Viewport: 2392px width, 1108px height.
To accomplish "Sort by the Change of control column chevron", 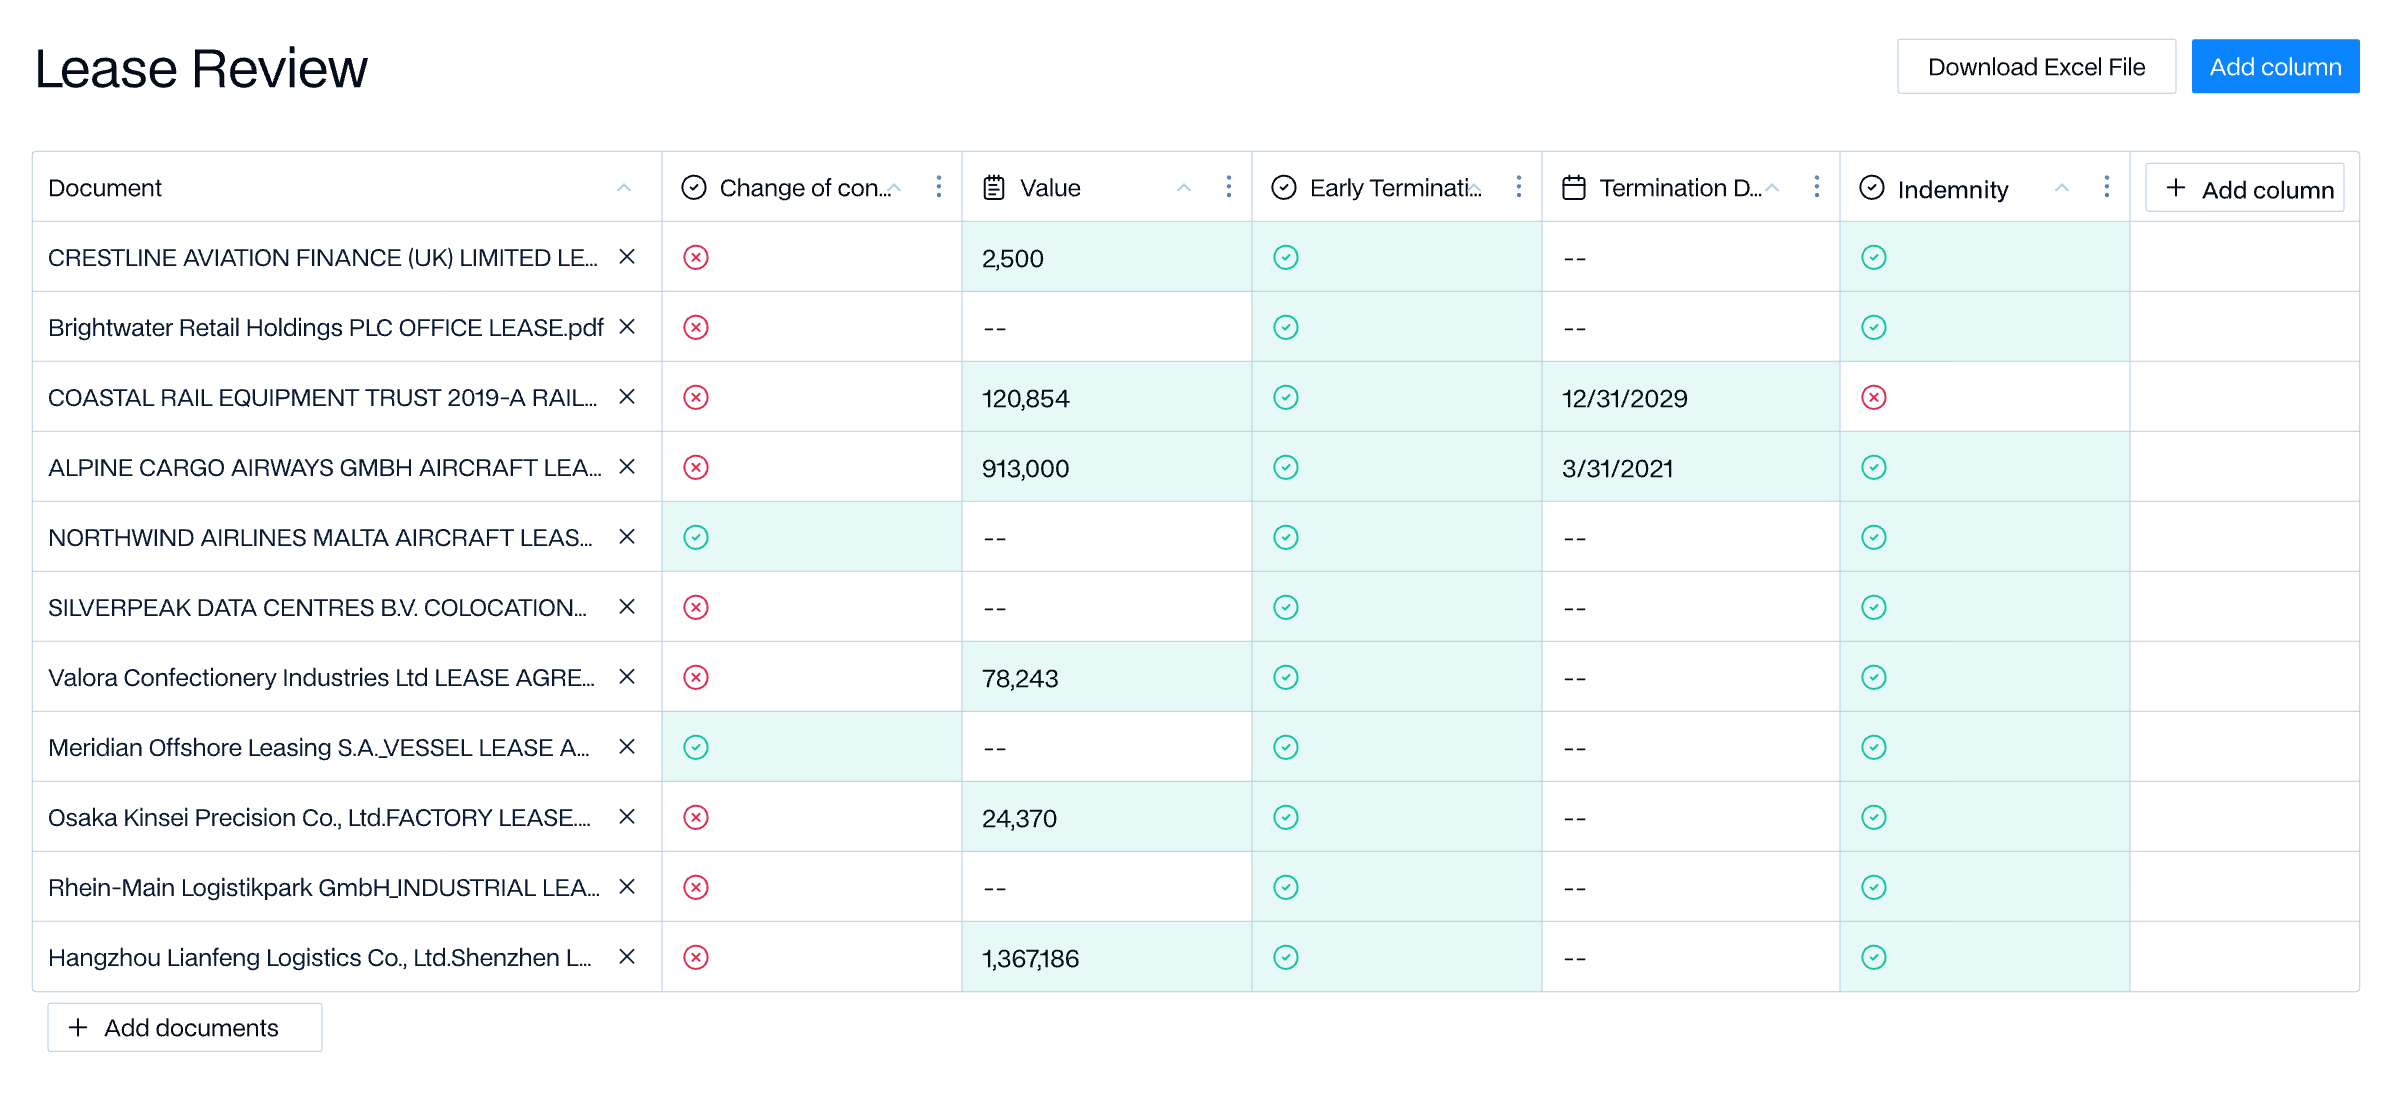I will click(895, 188).
